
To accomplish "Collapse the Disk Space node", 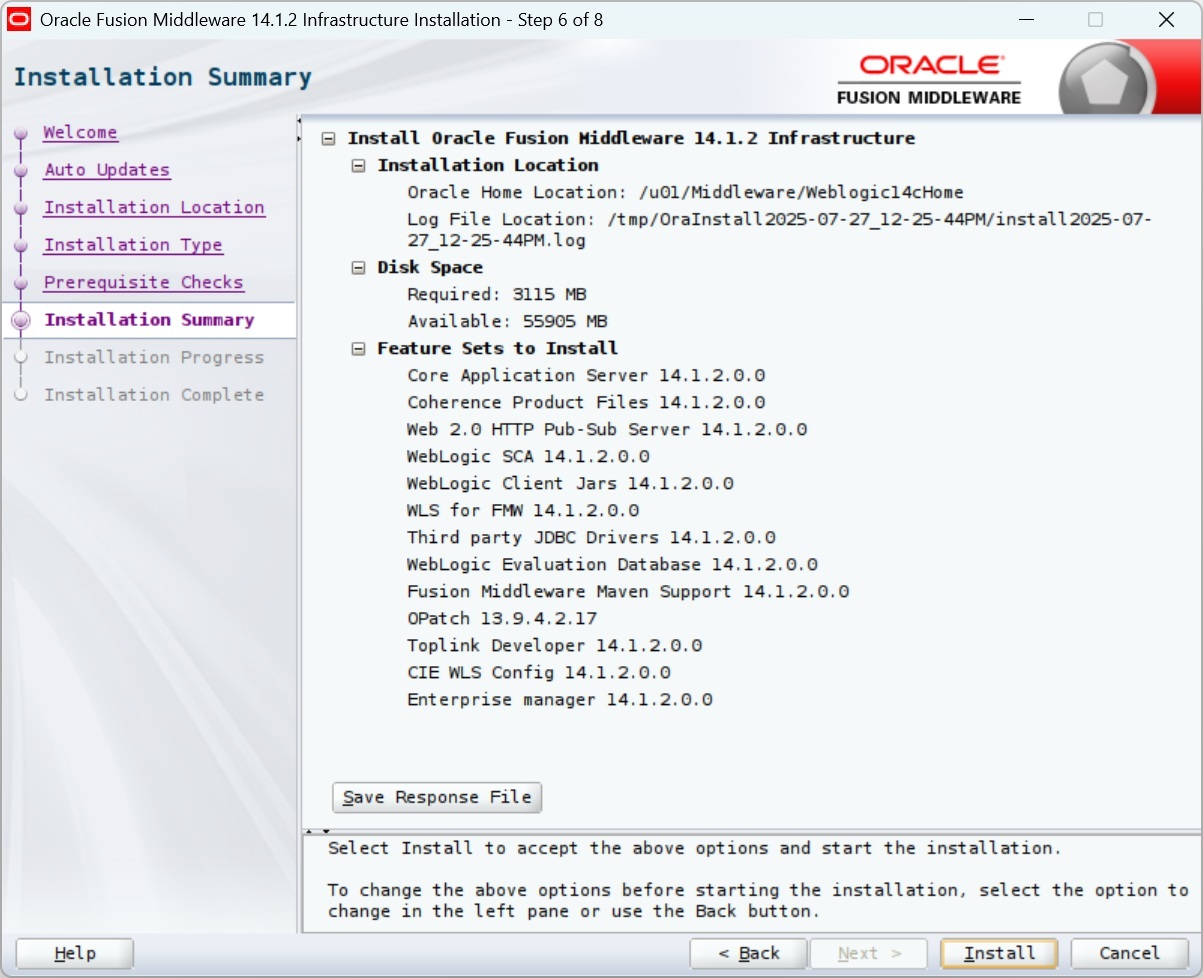I will pos(358,268).
